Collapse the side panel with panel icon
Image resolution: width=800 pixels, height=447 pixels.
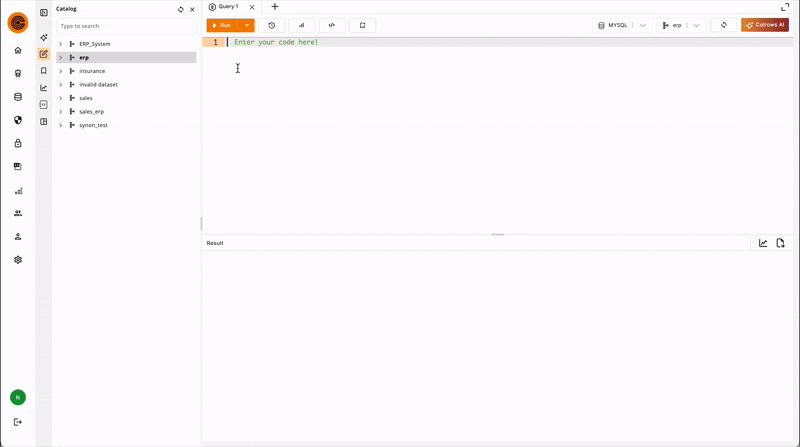[44, 12]
